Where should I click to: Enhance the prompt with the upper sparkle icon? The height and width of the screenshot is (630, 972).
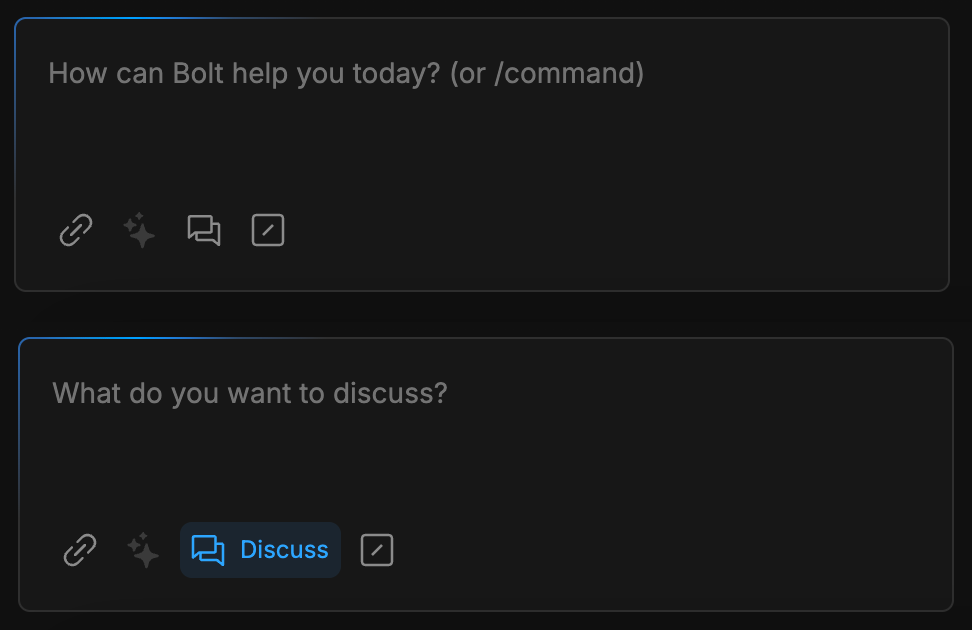tap(140, 231)
